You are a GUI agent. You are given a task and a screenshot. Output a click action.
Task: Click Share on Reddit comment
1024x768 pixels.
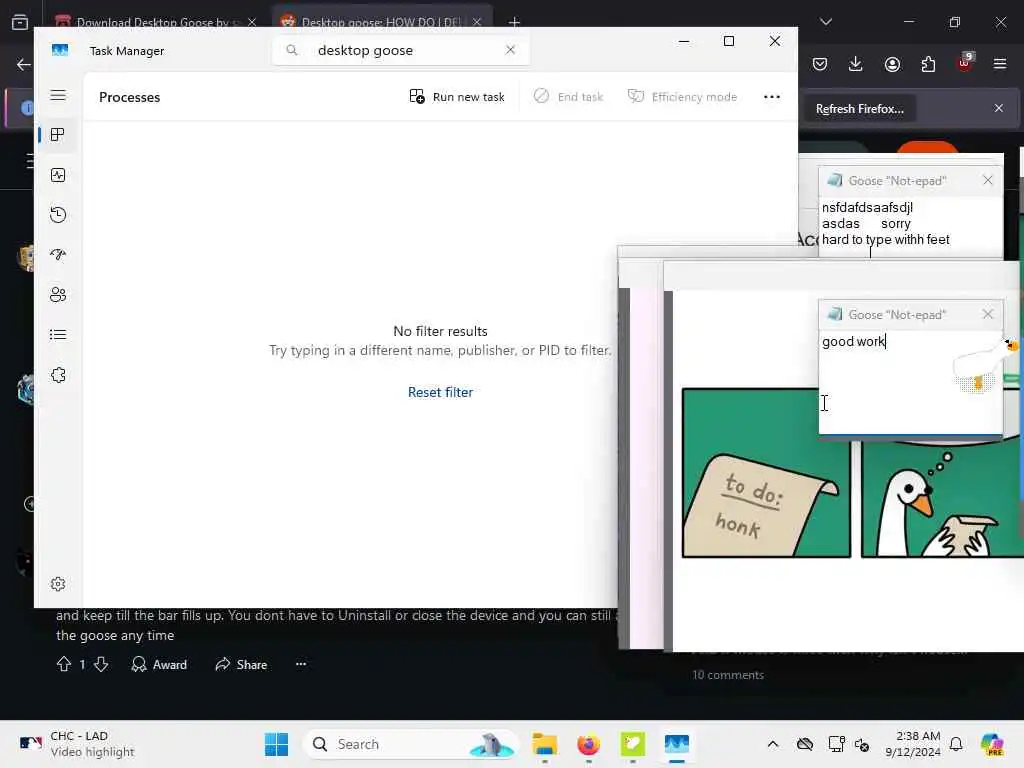coord(241,664)
